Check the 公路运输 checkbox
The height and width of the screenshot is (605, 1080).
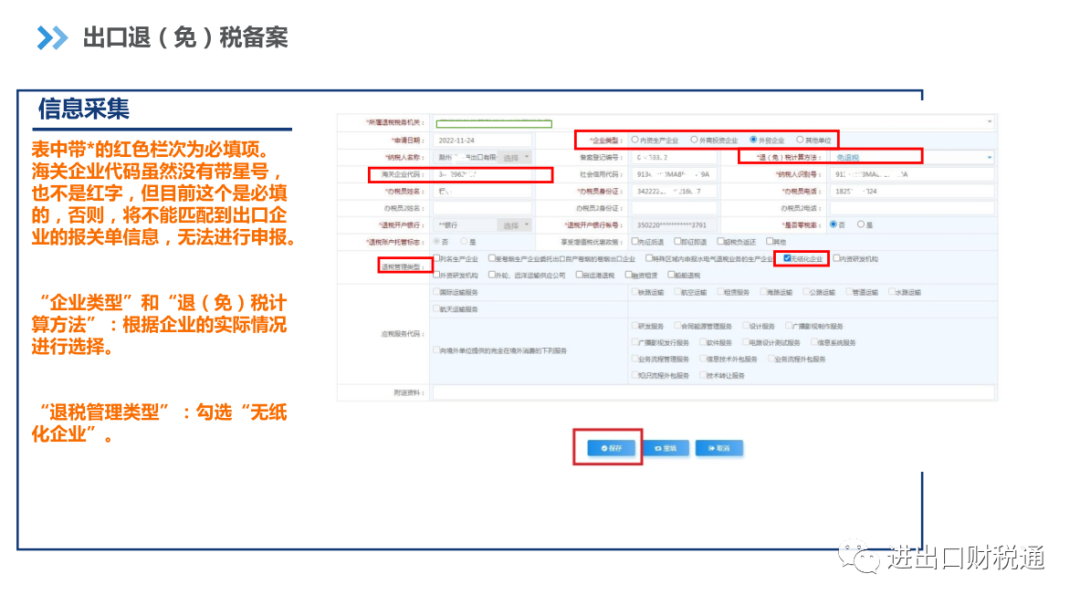tap(807, 292)
